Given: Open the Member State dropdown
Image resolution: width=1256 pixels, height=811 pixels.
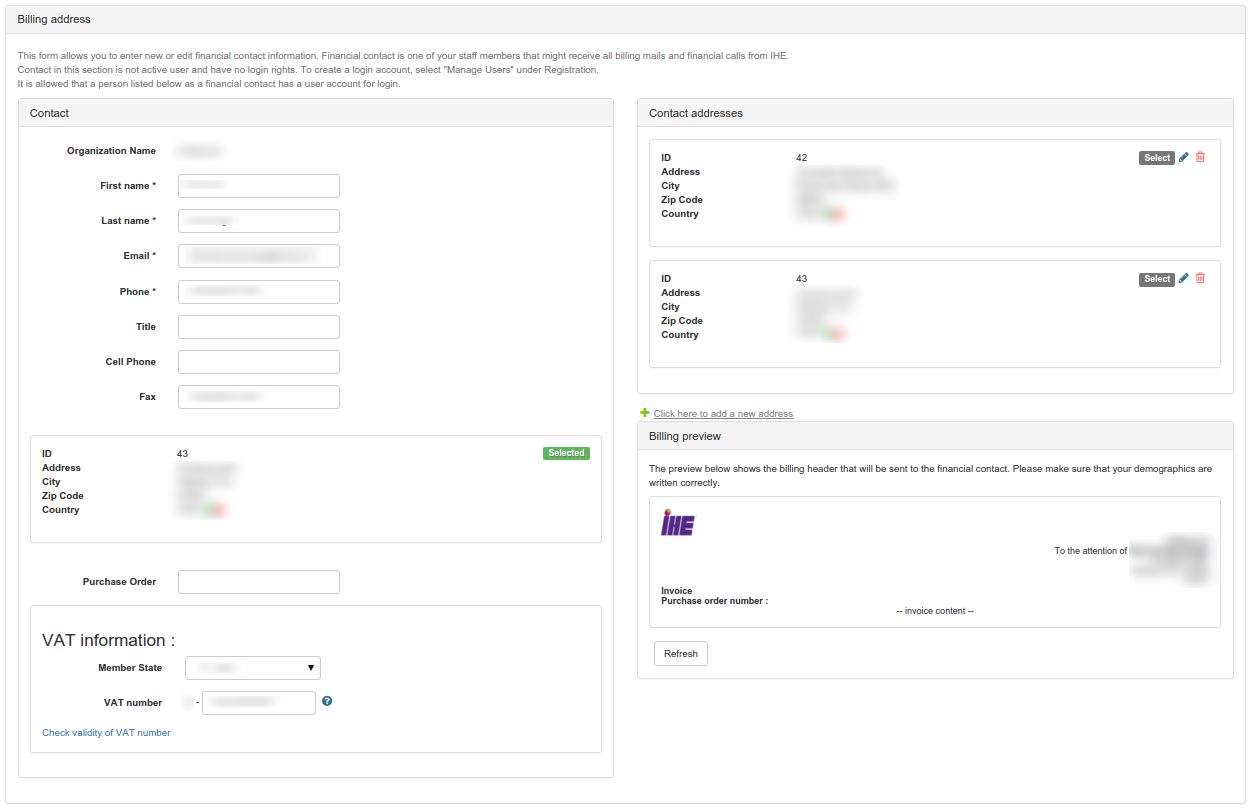Looking at the screenshot, I should [253, 668].
